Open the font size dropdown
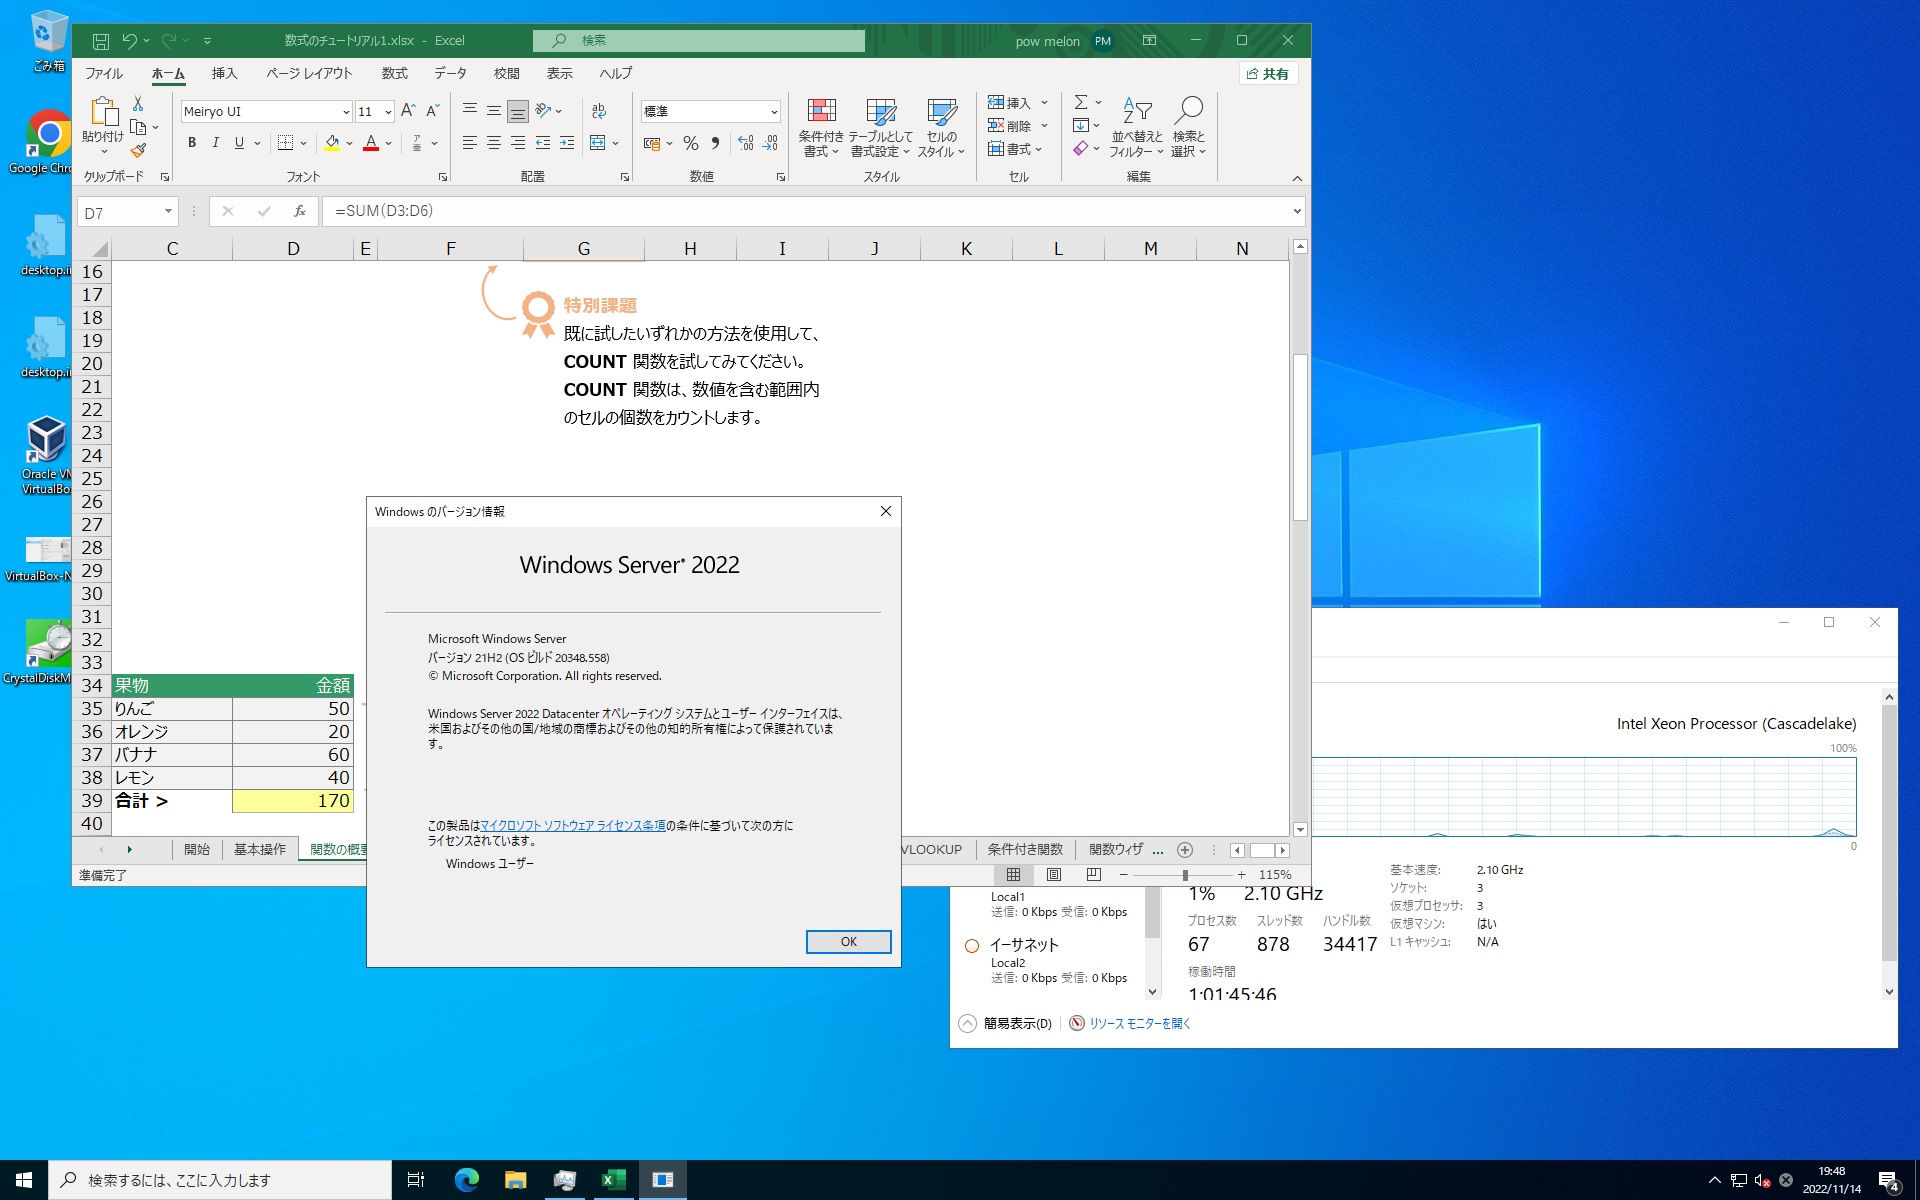The width and height of the screenshot is (1920, 1200). pyautogui.click(x=388, y=112)
